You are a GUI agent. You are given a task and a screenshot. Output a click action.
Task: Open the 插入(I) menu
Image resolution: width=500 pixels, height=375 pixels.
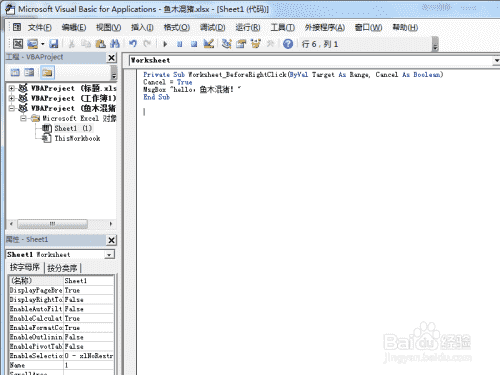coord(142,27)
